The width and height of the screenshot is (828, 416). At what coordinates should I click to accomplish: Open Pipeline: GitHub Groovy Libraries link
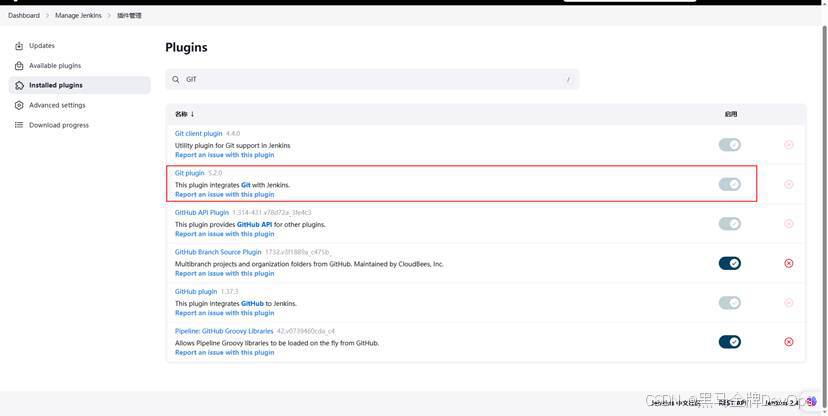(x=224, y=331)
